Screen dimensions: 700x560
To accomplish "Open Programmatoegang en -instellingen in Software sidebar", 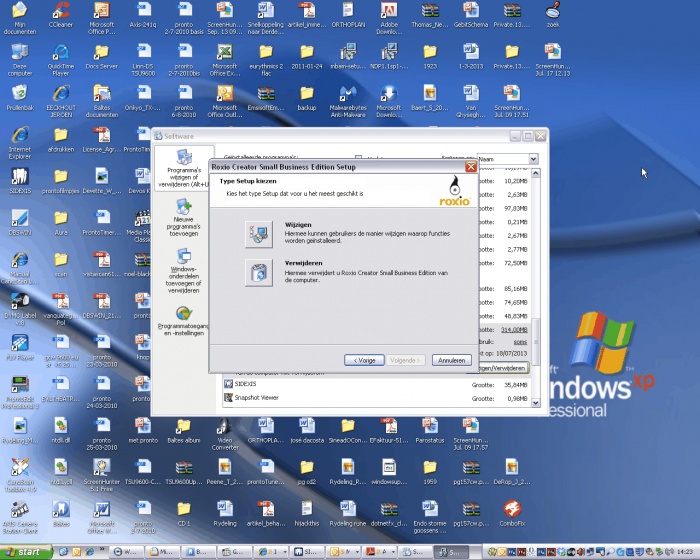I will [183, 321].
